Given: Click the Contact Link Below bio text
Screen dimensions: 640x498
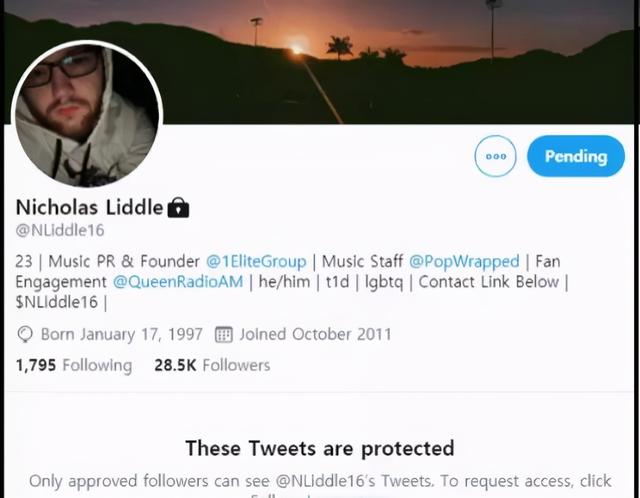Looking at the screenshot, I should (489, 282).
